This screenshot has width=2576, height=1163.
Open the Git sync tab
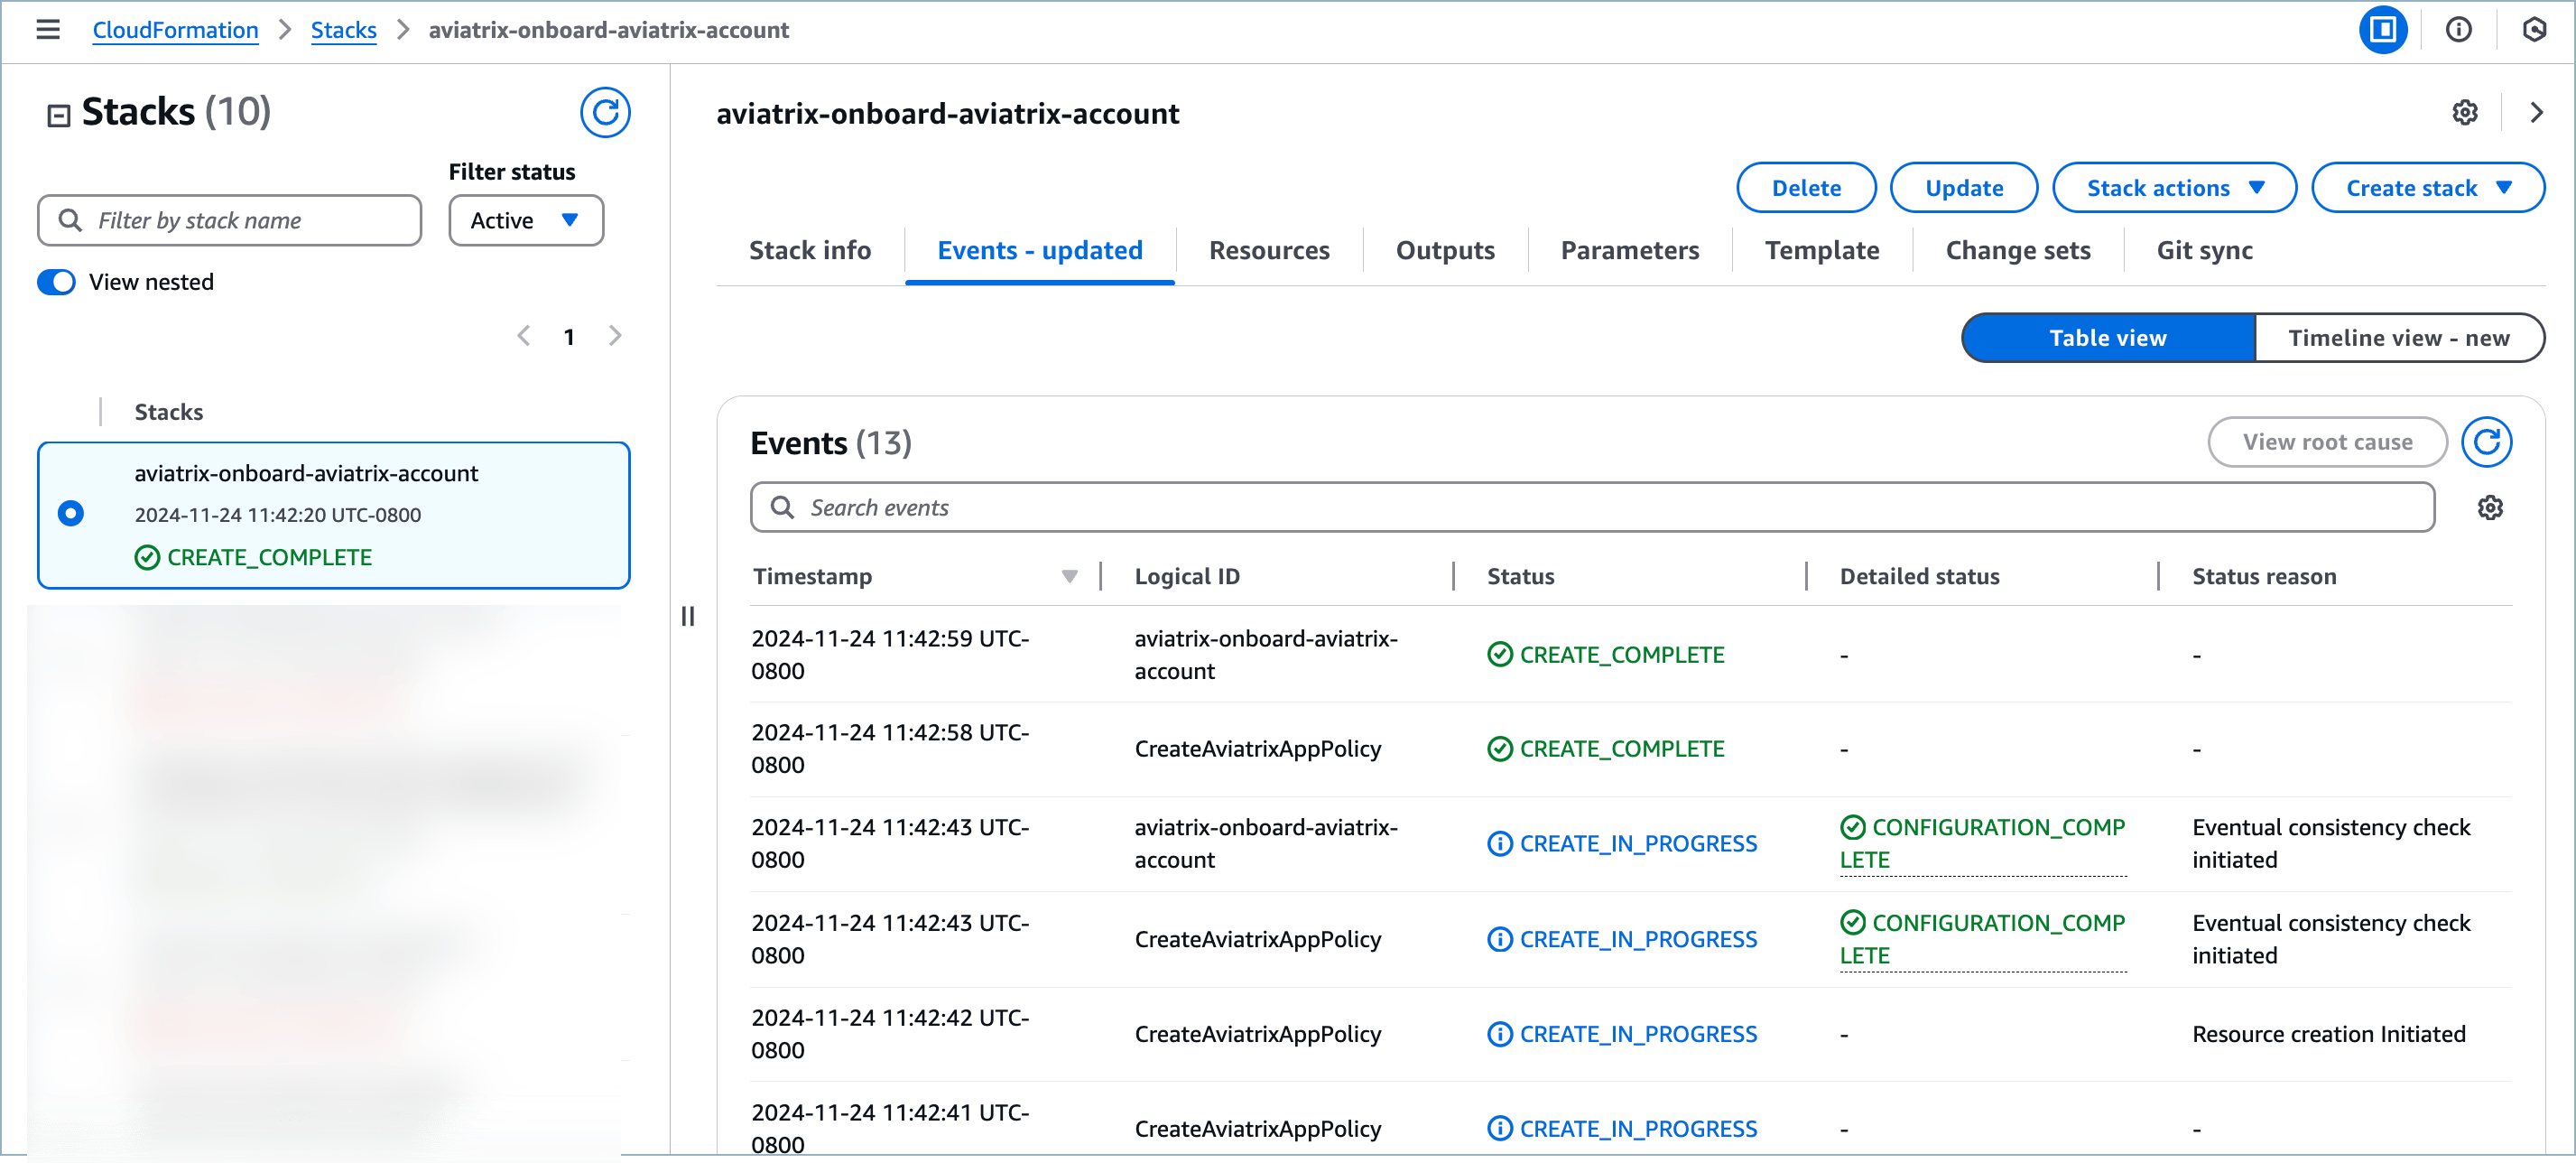(x=2204, y=250)
